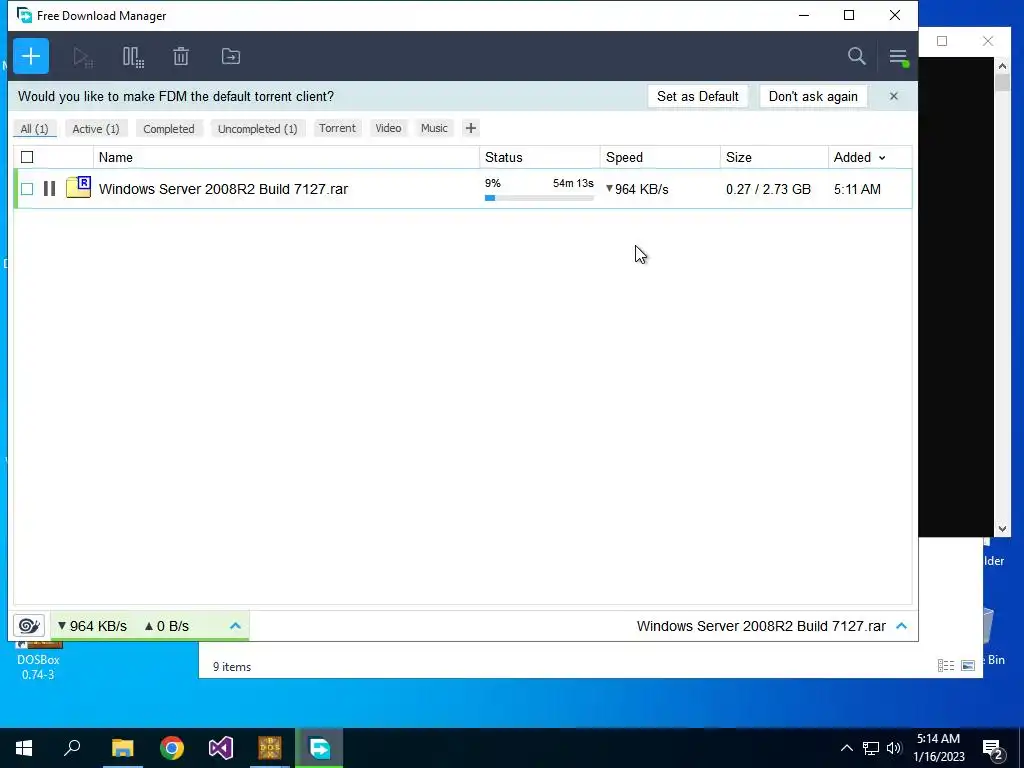The height and width of the screenshot is (768, 1024).
Task: Click the blue Add download plus button
Action: tap(31, 56)
